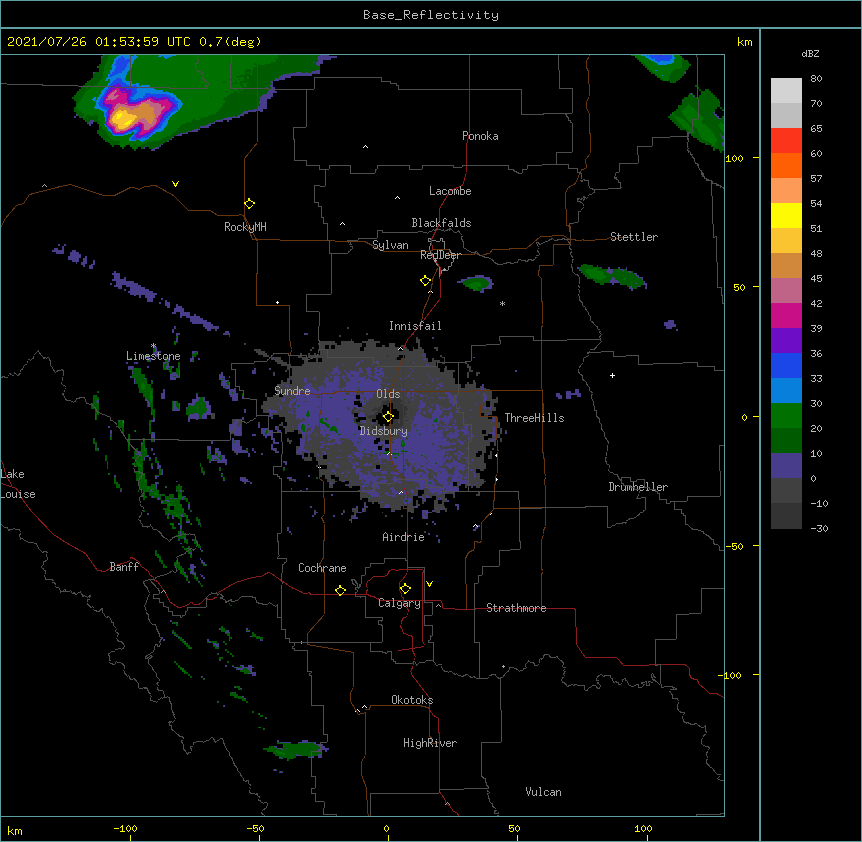
Task: Click the Lacombe city label
Action: [x=450, y=191]
